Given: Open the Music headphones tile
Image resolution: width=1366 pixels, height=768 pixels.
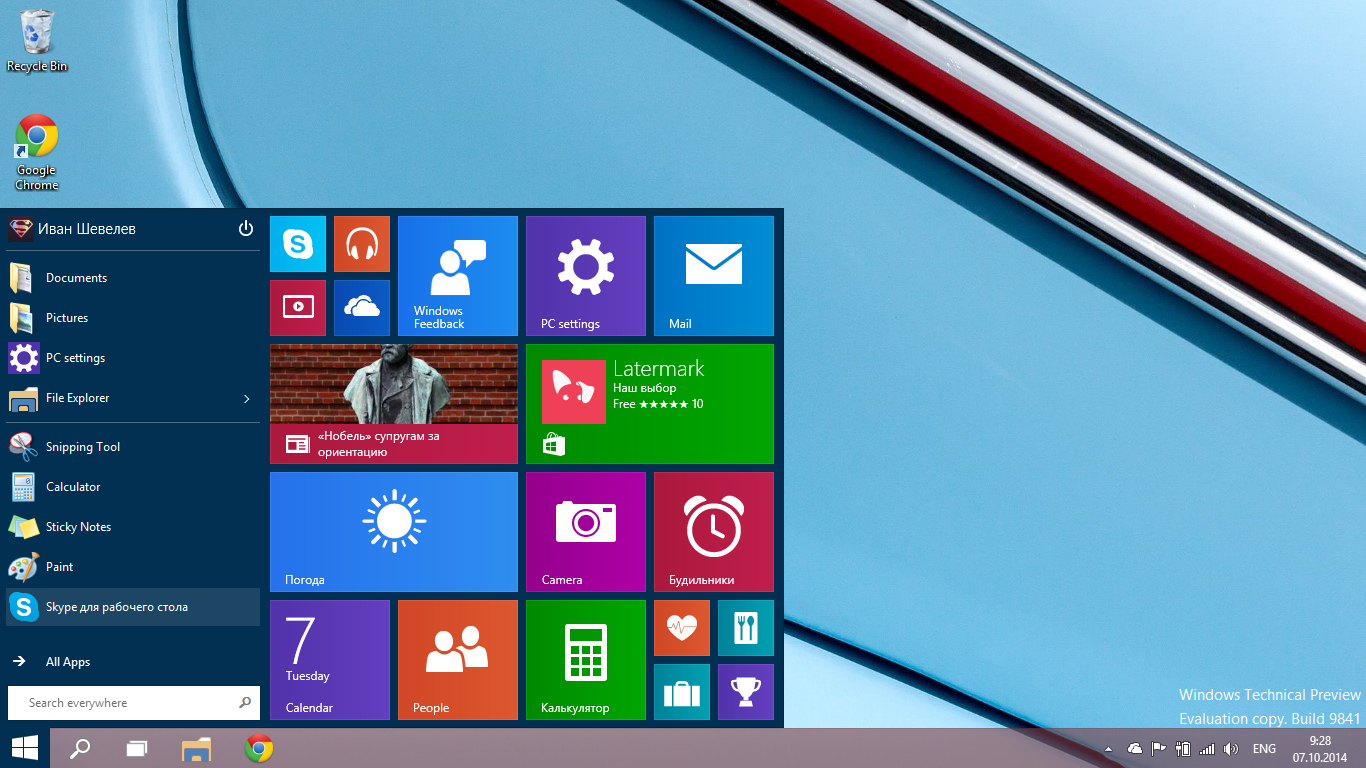Looking at the screenshot, I should (x=361, y=244).
